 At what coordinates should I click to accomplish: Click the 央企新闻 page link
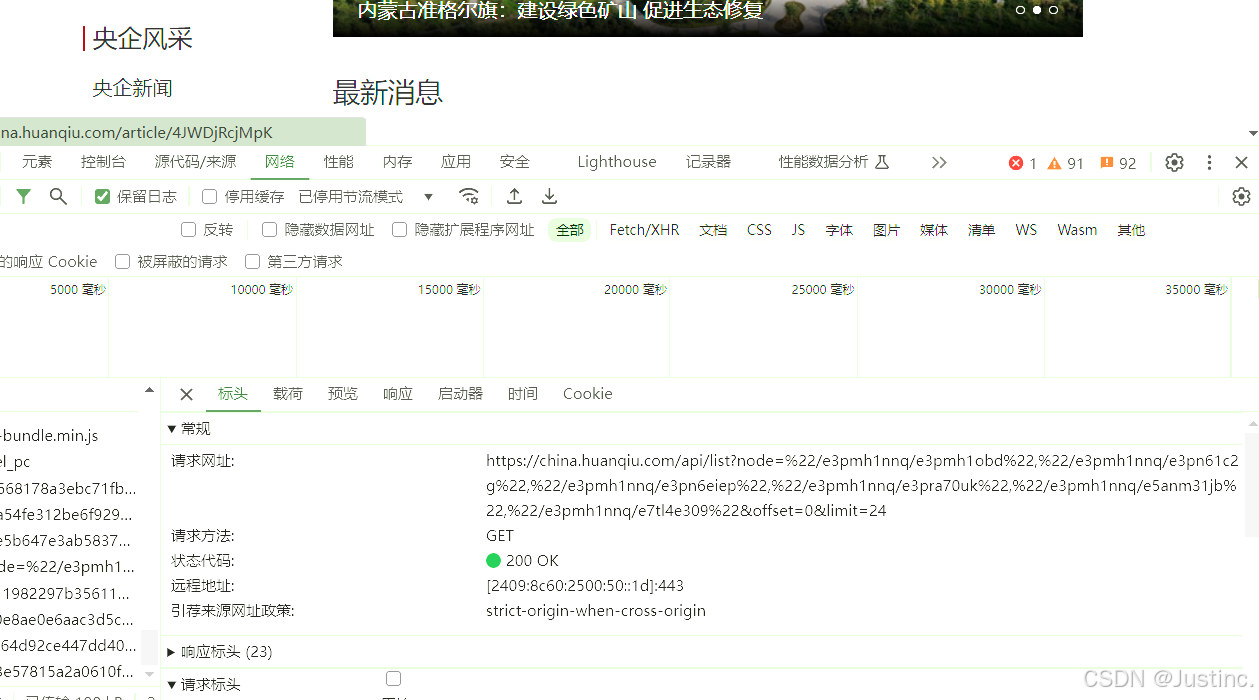[133, 89]
